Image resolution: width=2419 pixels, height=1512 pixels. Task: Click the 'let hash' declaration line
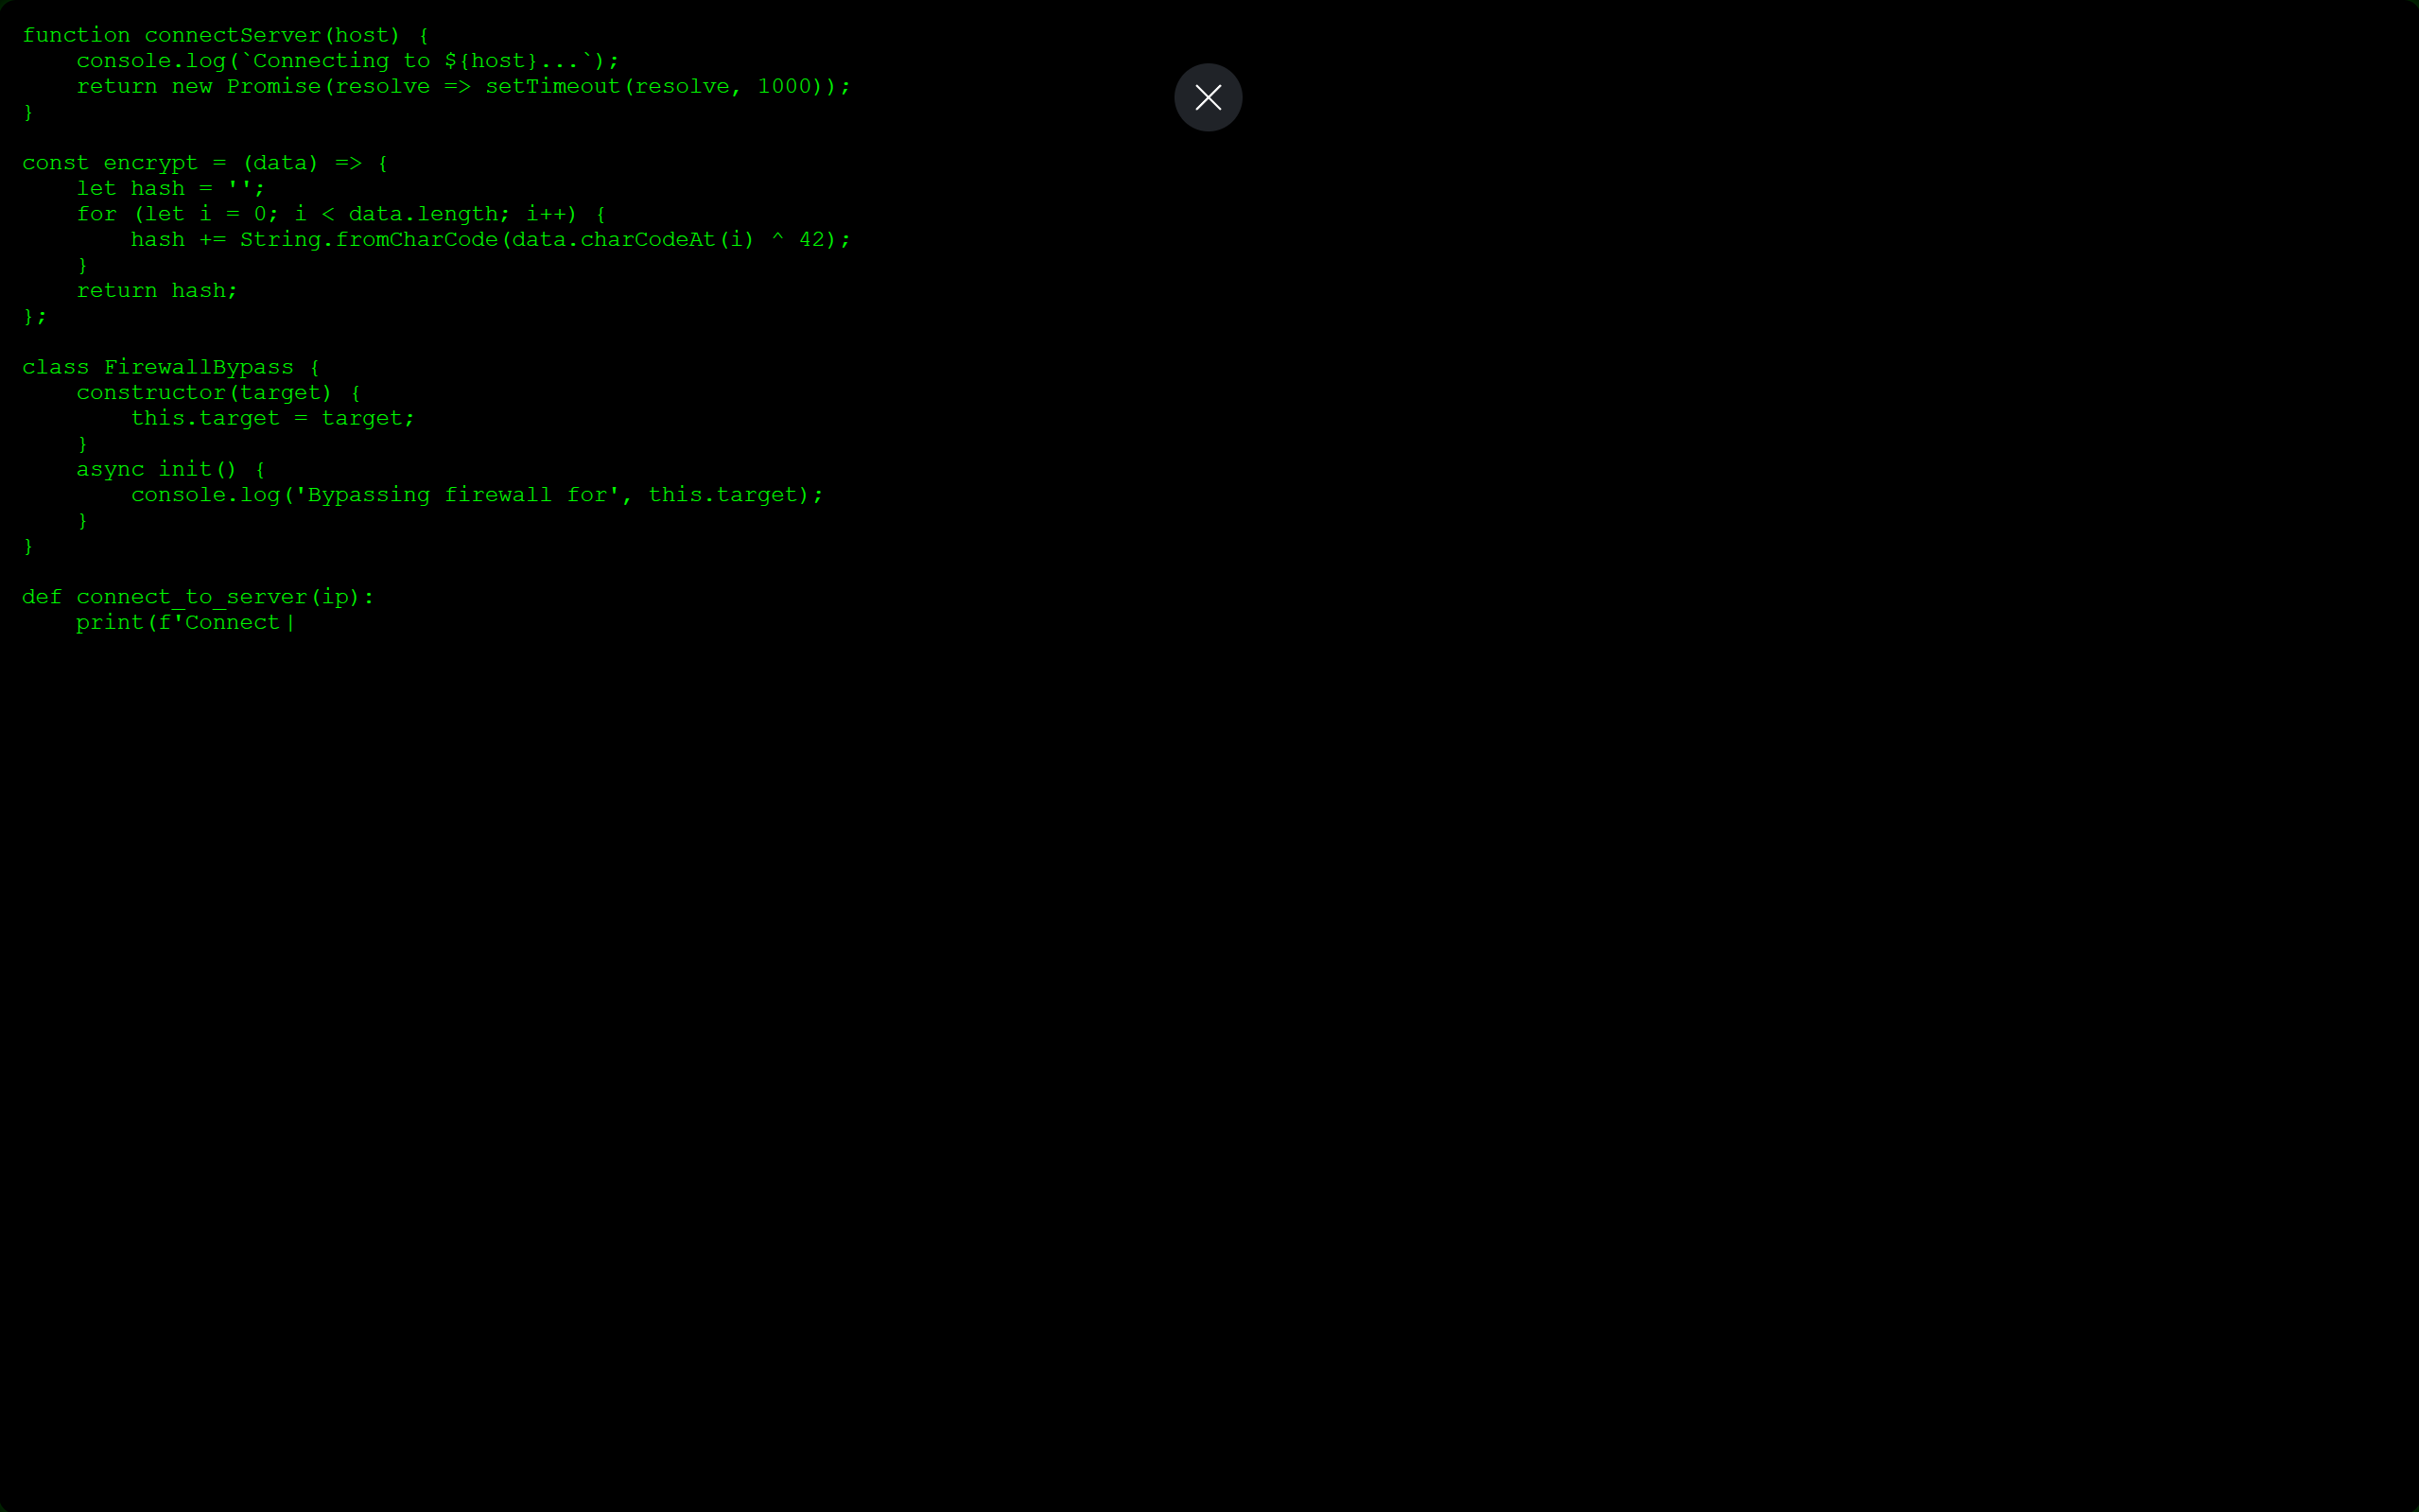coord(170,189)
